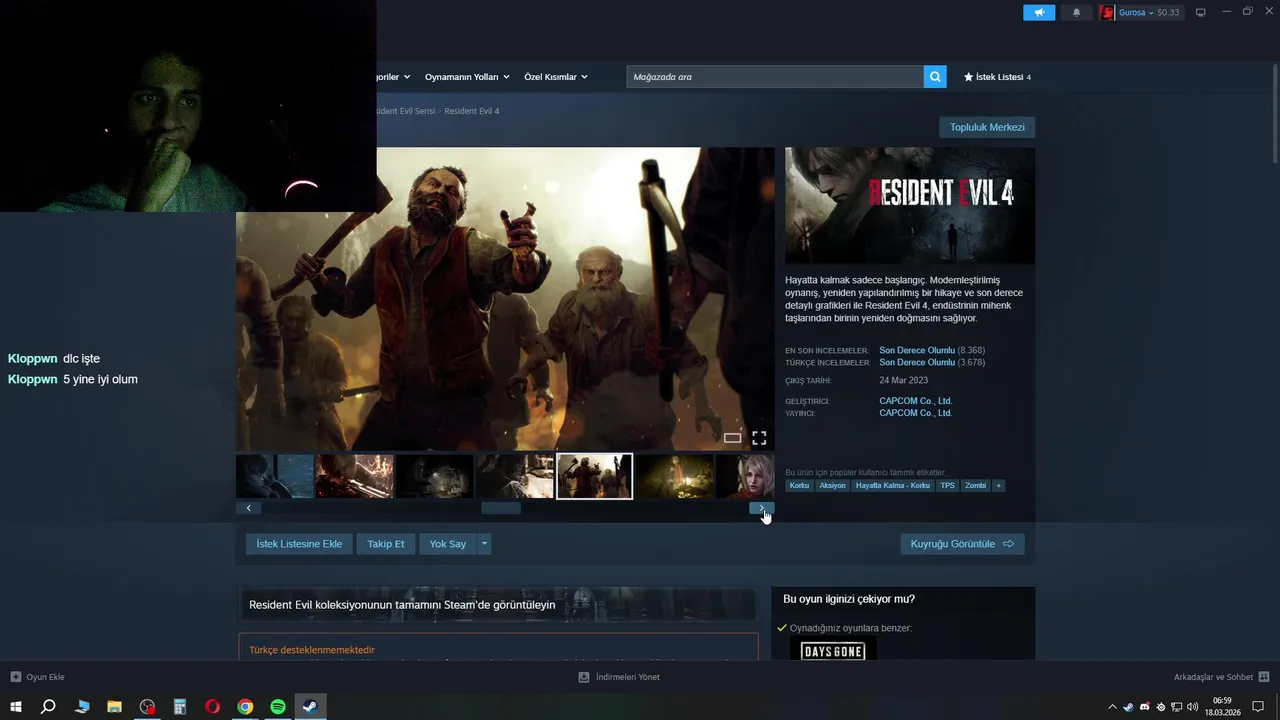The height and width of the screenshot is (720, 1280).
Task: Click the Gurosa profile avatar
Action: 1107,12
